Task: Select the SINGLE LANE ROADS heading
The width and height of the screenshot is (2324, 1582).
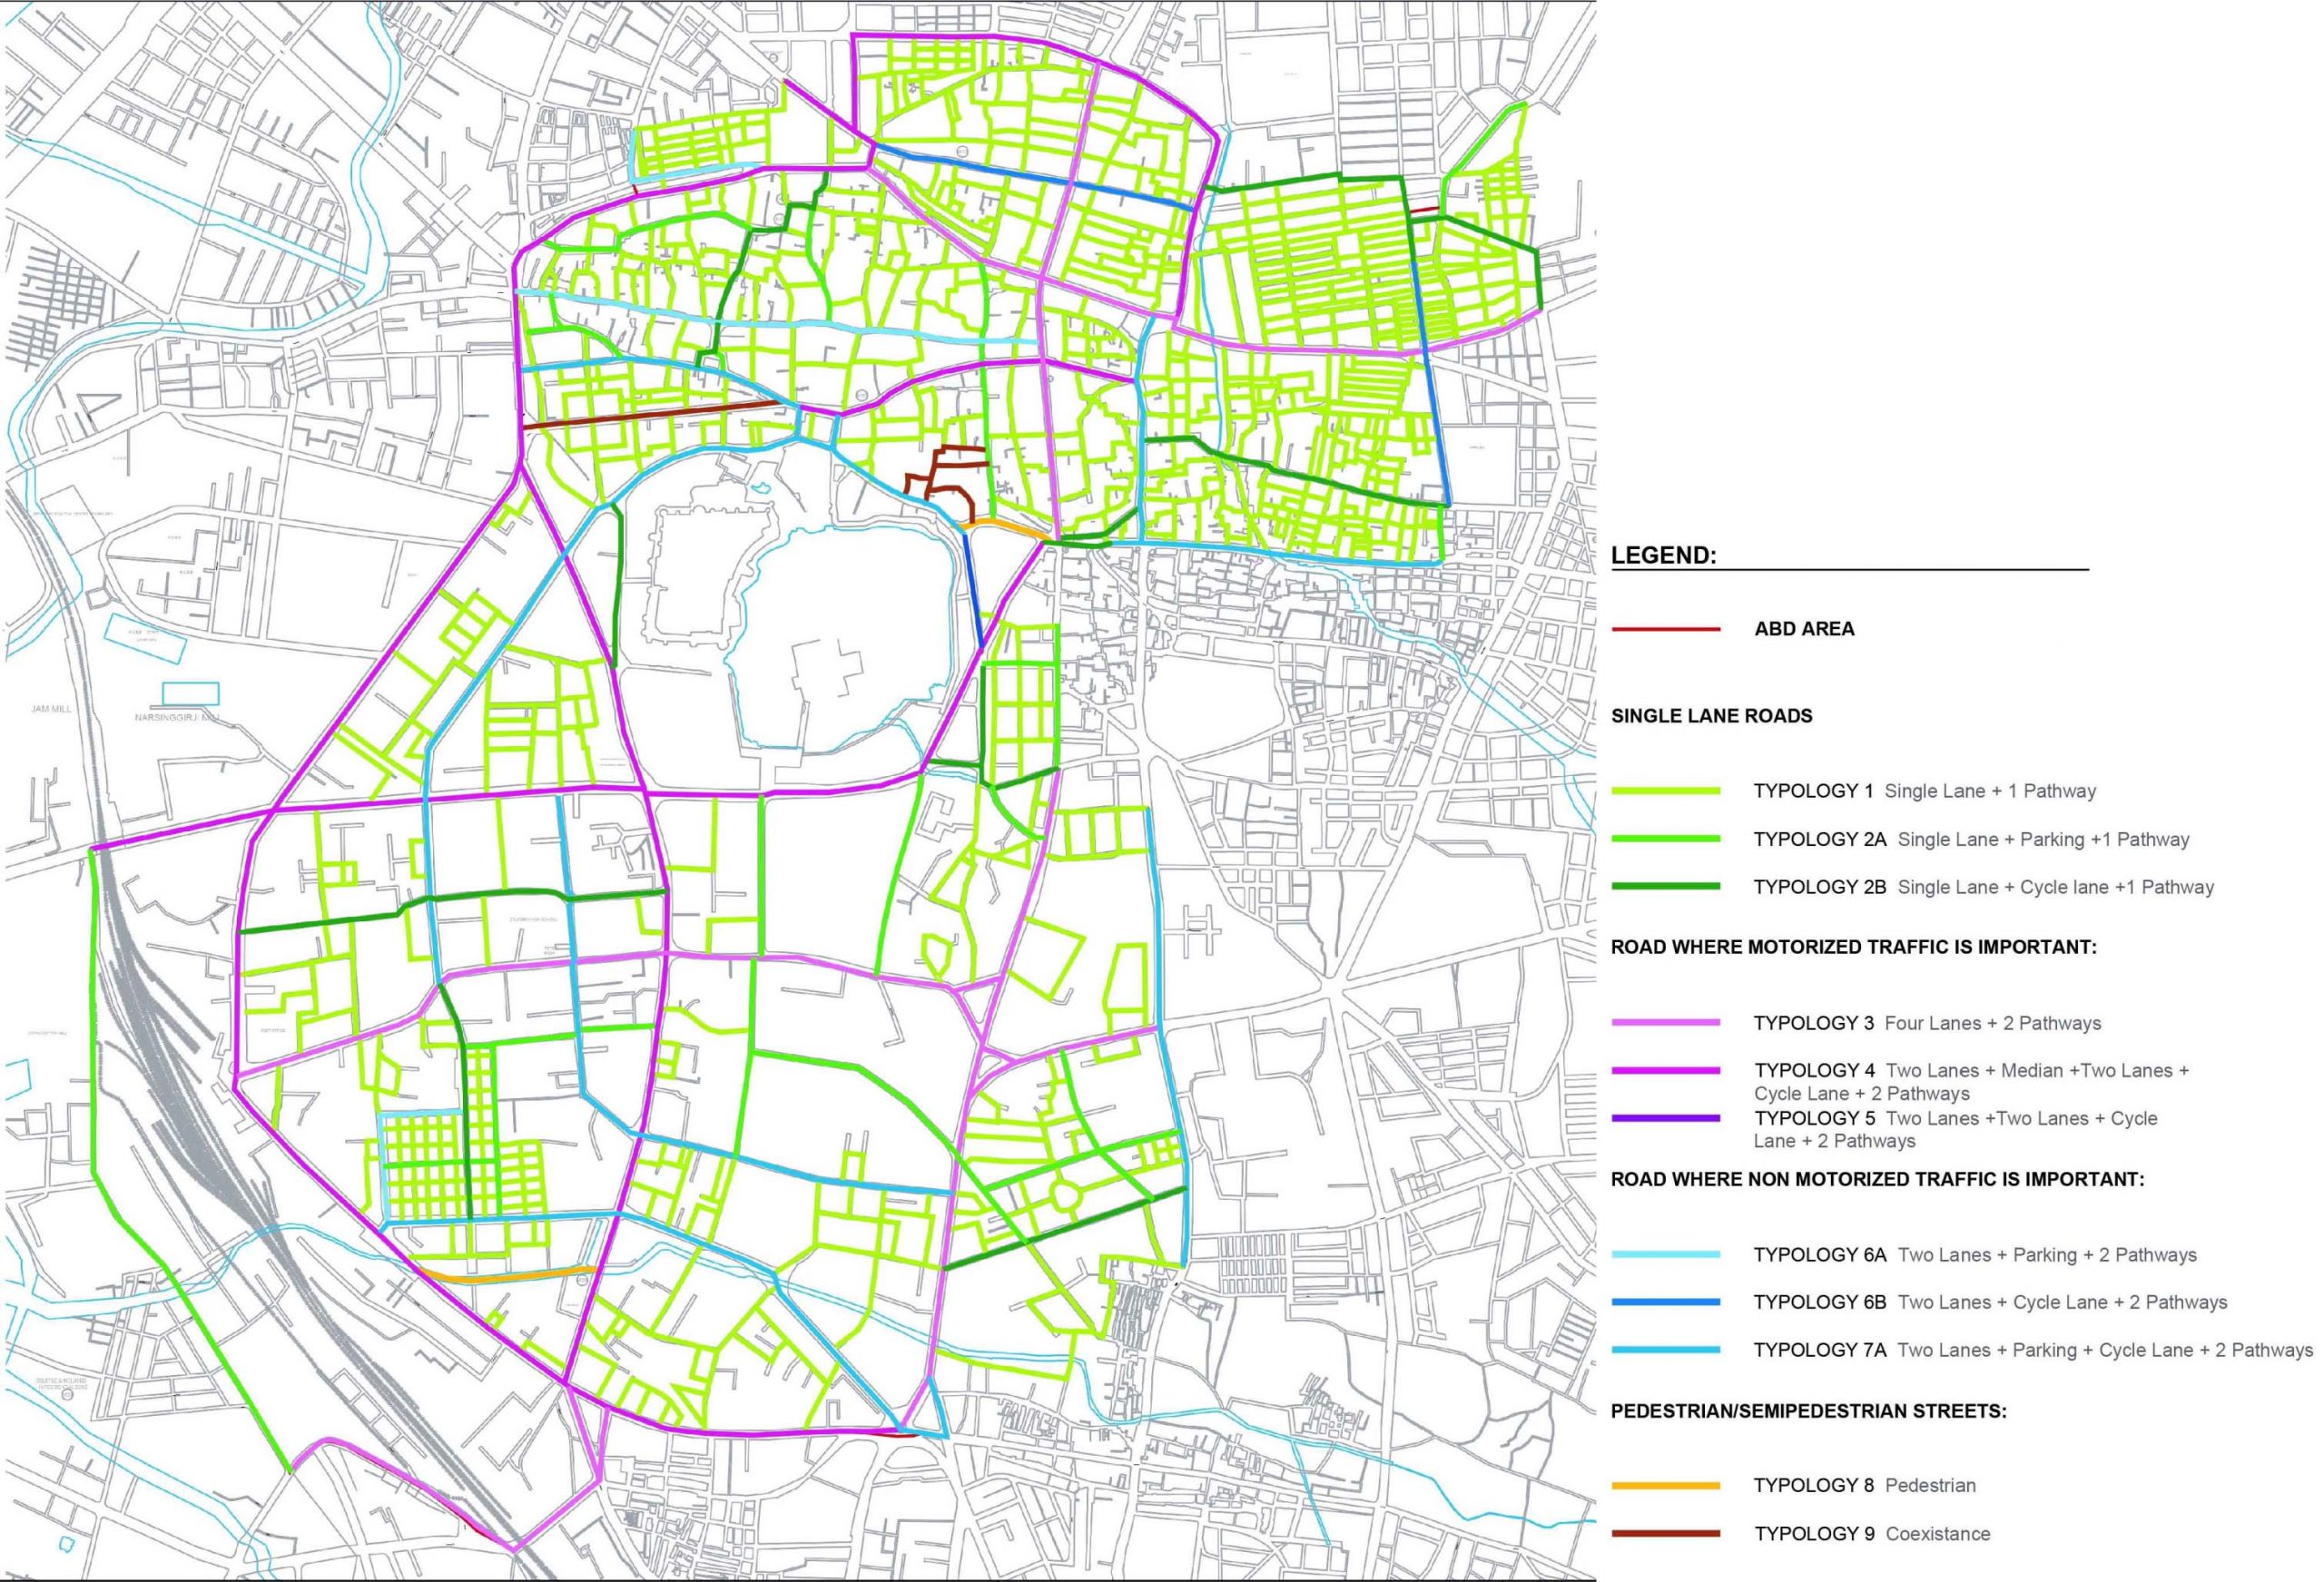Action: [1711, 716]
